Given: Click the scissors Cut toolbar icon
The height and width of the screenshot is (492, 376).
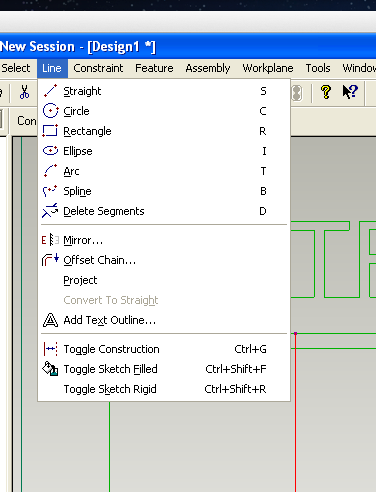Looking at the screenshot, I should tap(24, 92).
